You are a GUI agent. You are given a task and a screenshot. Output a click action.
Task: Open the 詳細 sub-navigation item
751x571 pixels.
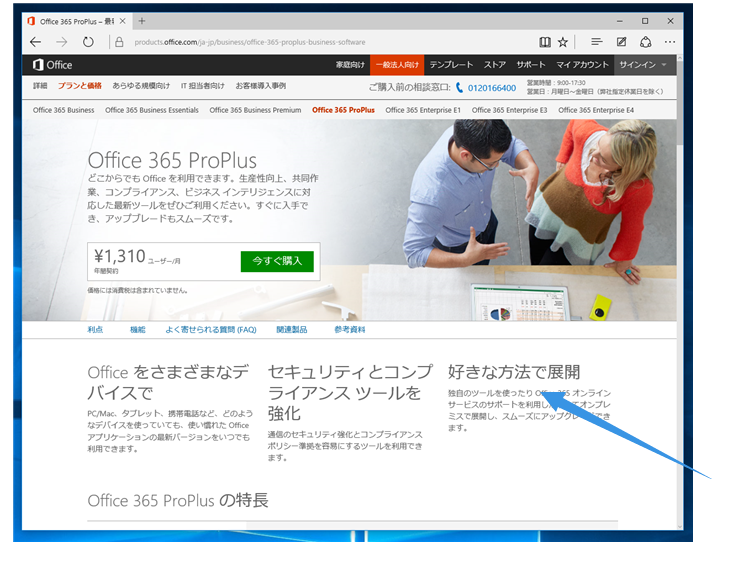coord(40,86)
